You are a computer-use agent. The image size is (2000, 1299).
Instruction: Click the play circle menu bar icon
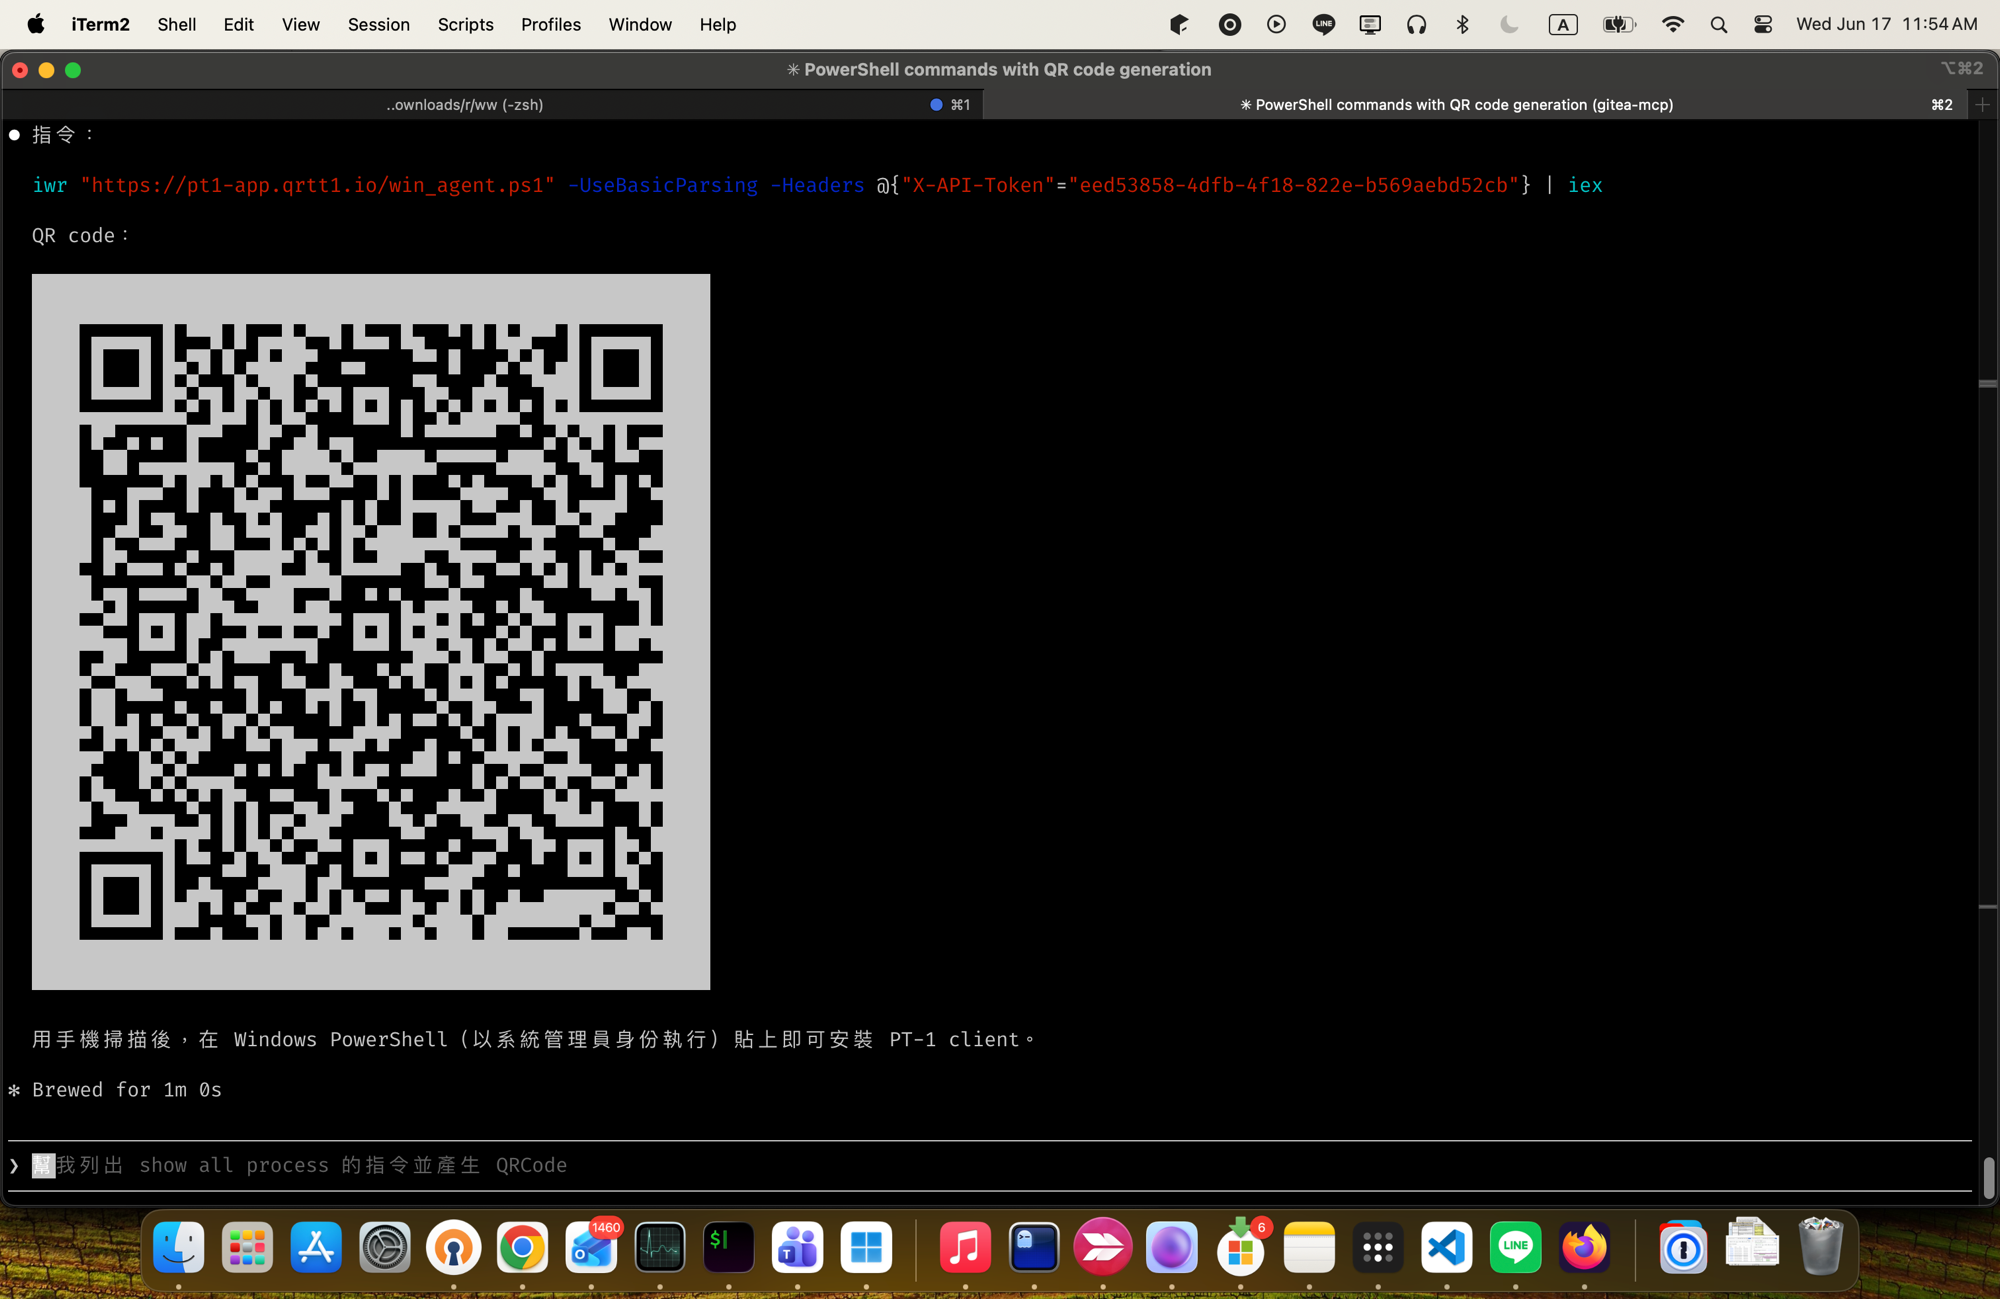1276,24
